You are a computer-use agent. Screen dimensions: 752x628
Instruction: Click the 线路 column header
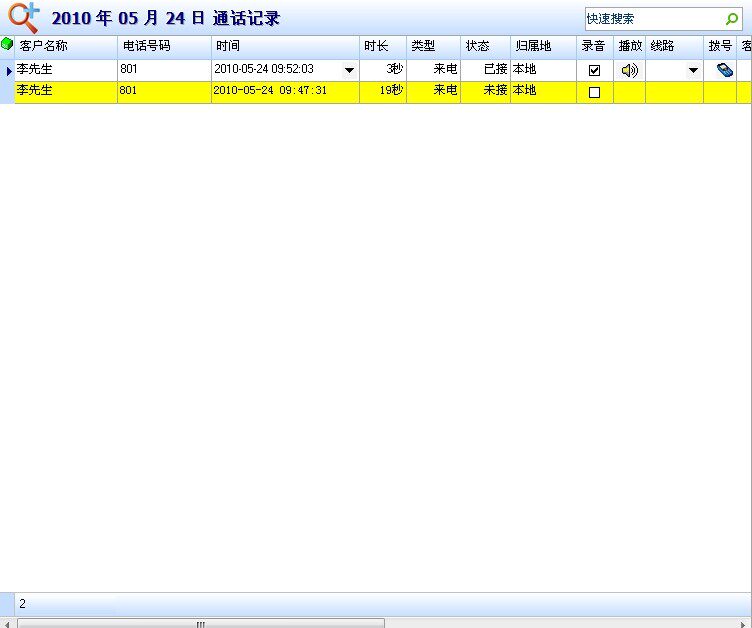674,47
